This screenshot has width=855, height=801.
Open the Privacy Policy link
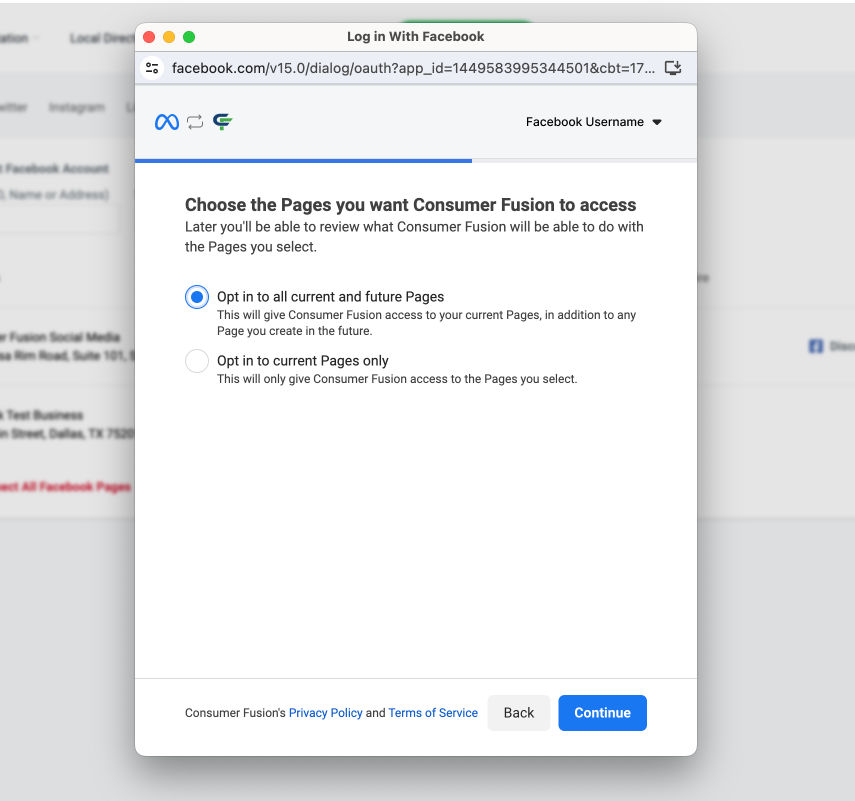coord(326,713)
